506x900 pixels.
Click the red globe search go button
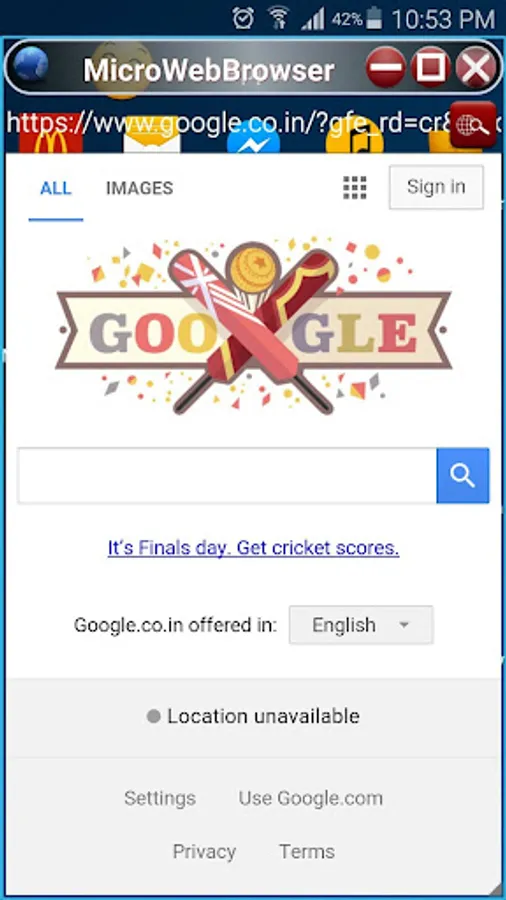(x=473, y=125)
